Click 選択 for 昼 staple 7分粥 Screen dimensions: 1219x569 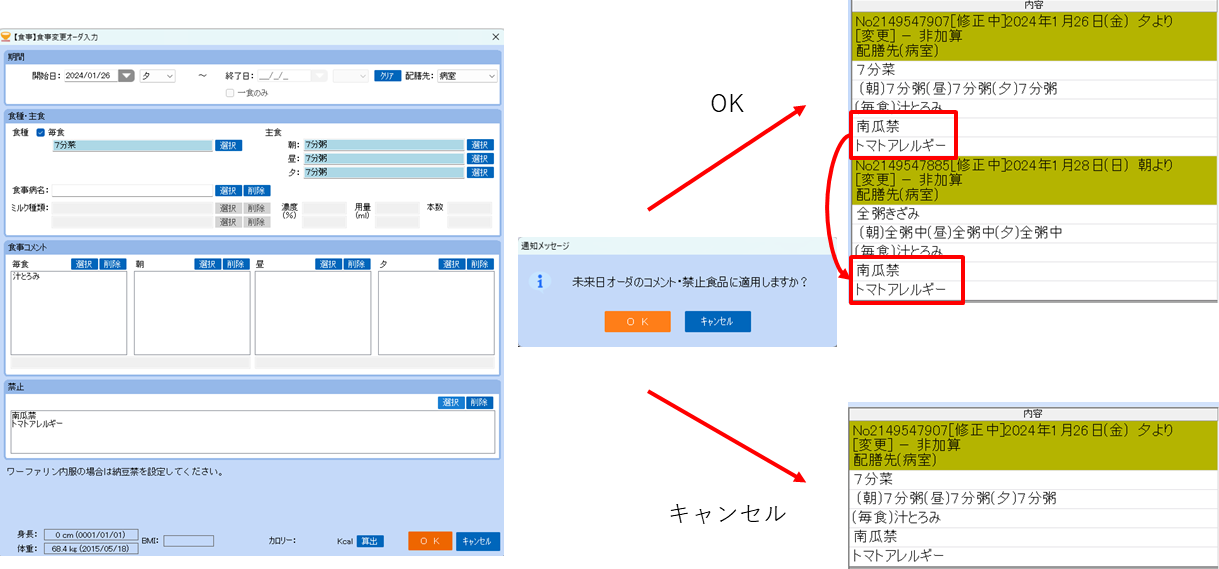click(480, 159)
